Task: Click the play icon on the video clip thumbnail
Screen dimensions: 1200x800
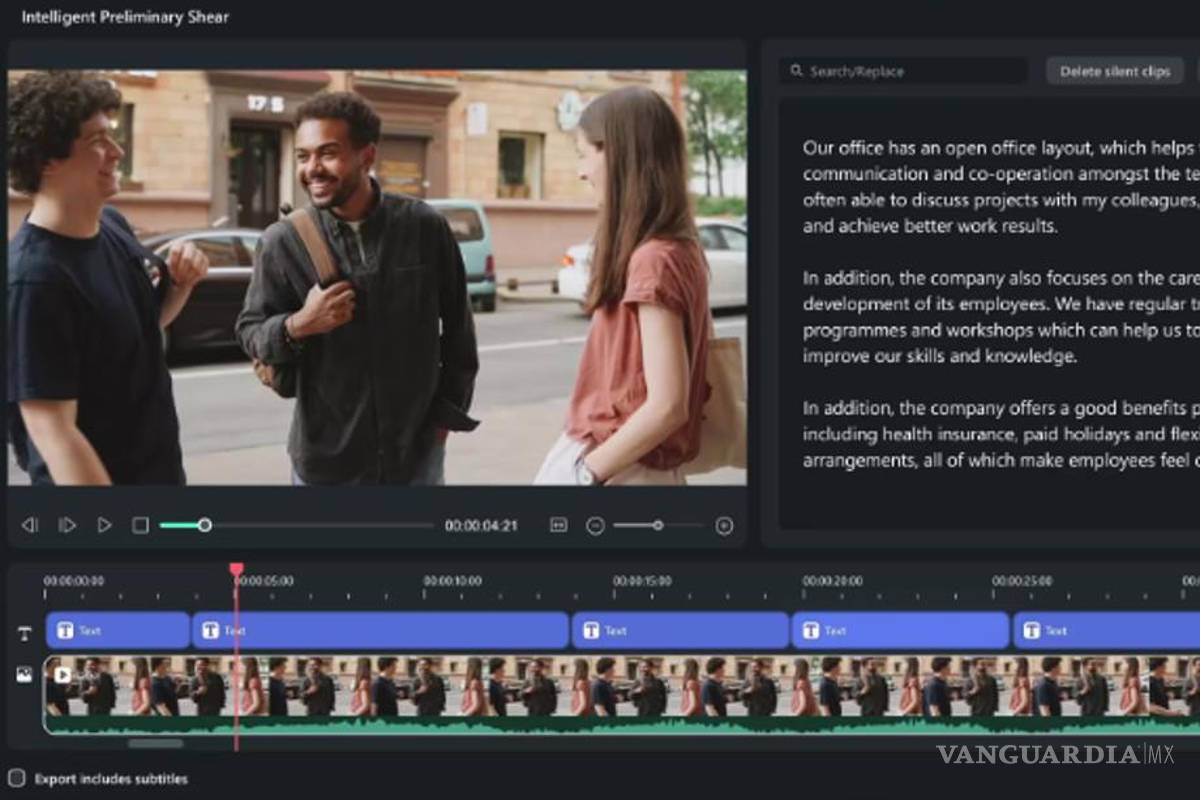Action: click(64, 674)
